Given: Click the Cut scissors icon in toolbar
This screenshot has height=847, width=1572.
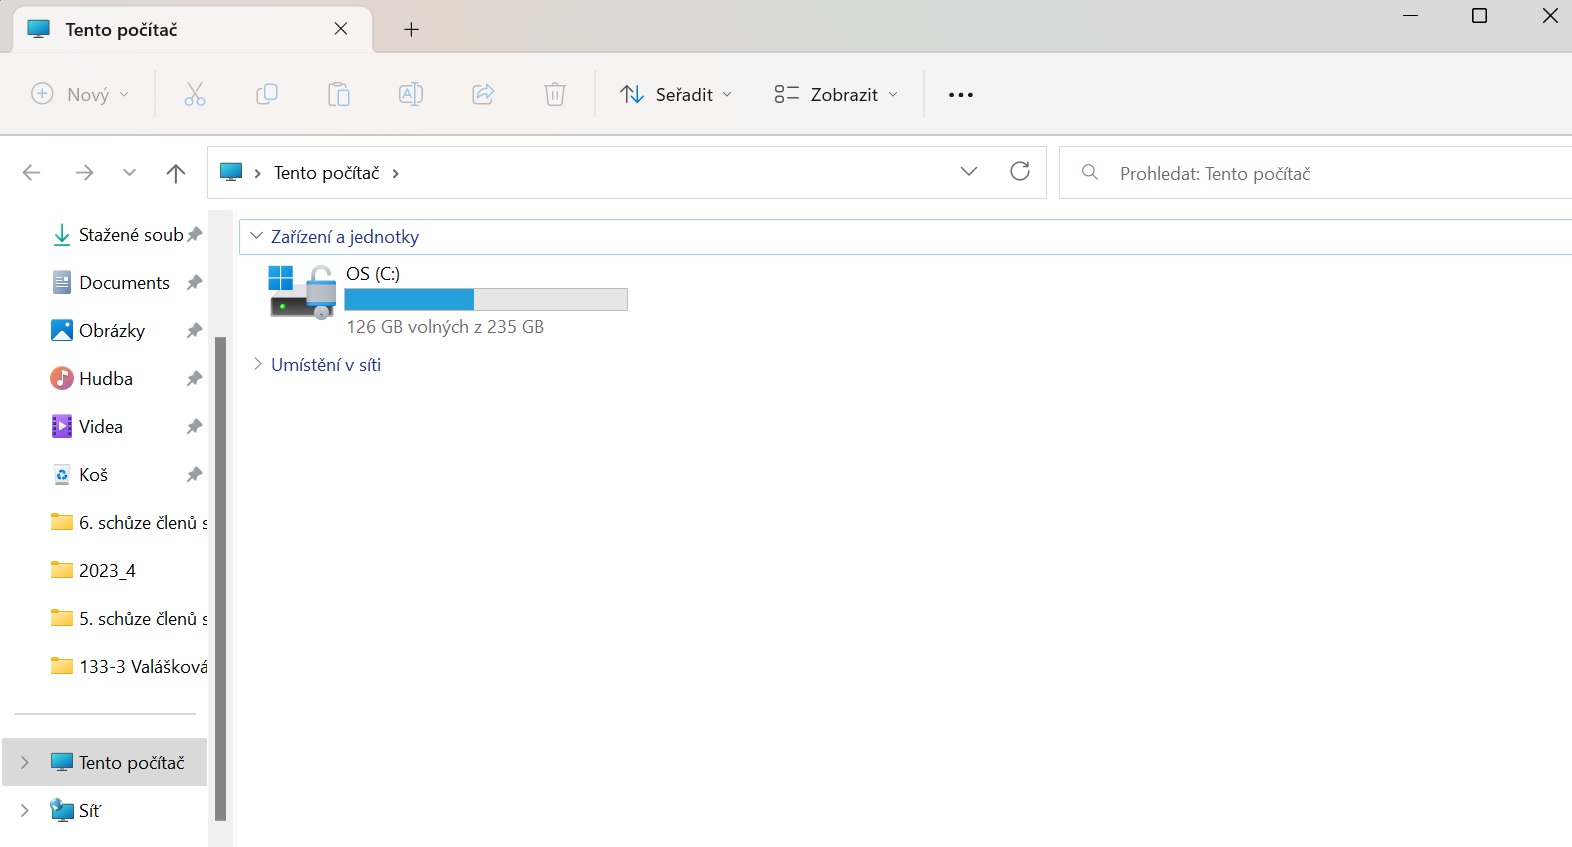Looking at the screenshot, I should 195,95.
